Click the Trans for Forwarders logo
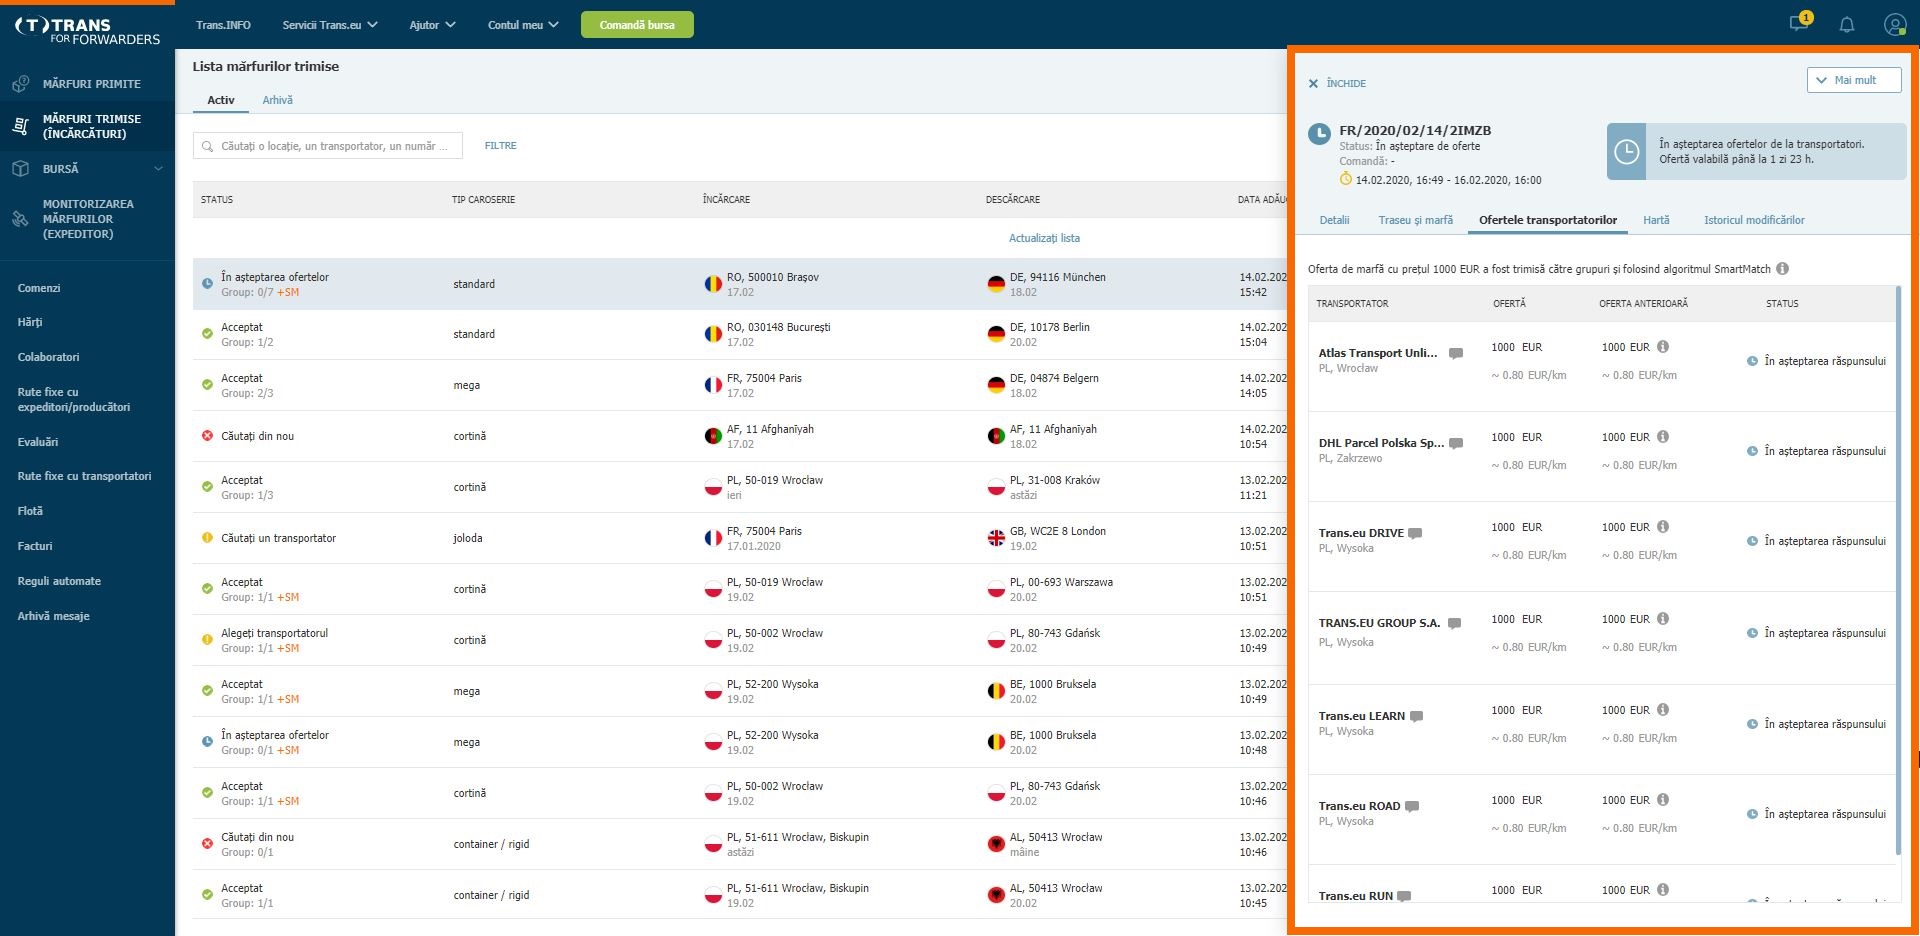Viewport: 1920px width, 936px height. [x=87, y=31]
